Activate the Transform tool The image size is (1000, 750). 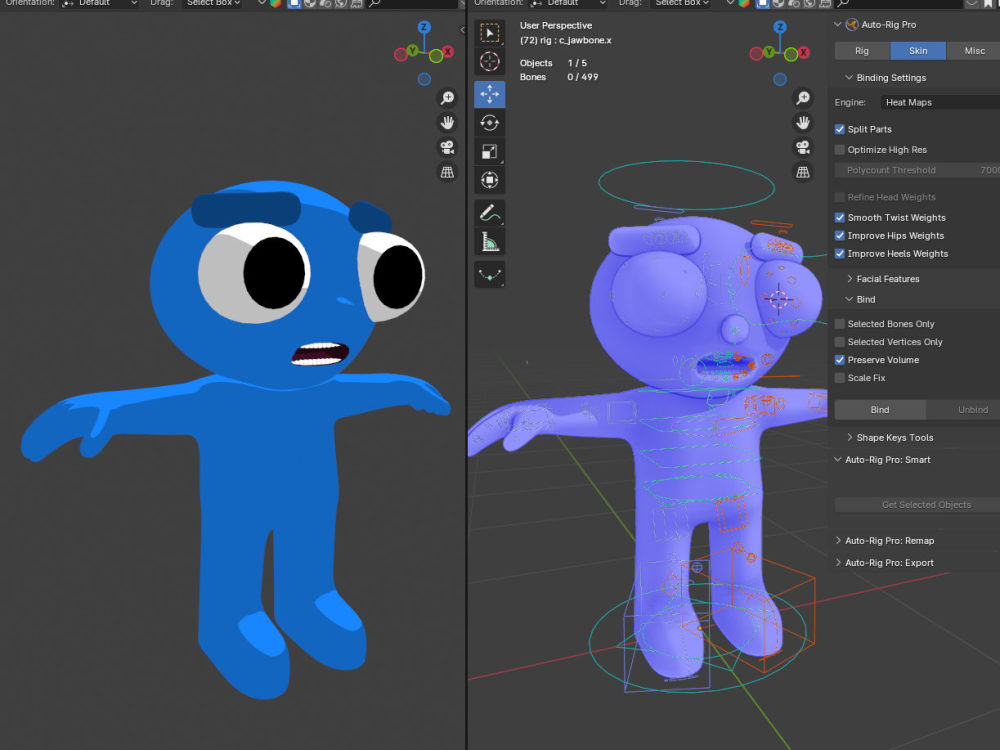(490, 180)
